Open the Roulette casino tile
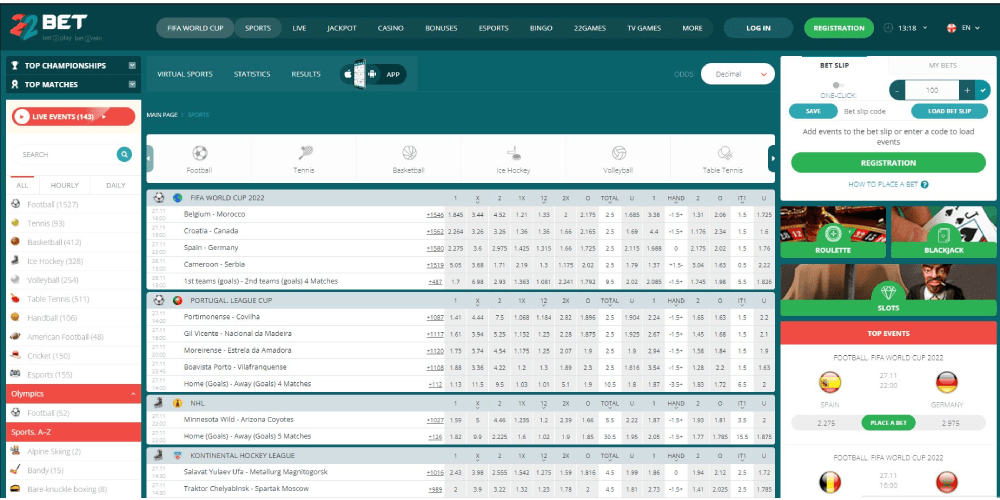Screen dimensions: 1000x500 coord(832,234)
